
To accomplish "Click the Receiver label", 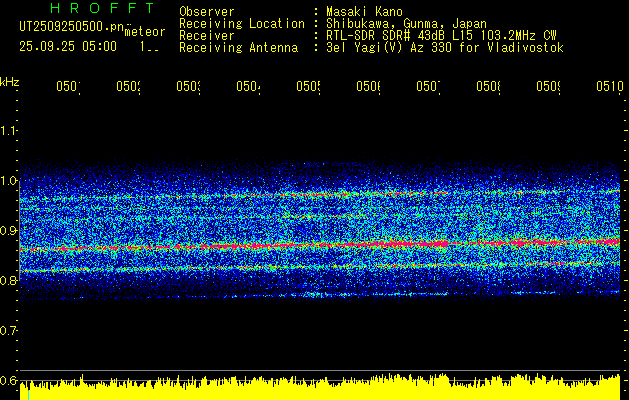I will pyautogui.click(x=207, y=36).
